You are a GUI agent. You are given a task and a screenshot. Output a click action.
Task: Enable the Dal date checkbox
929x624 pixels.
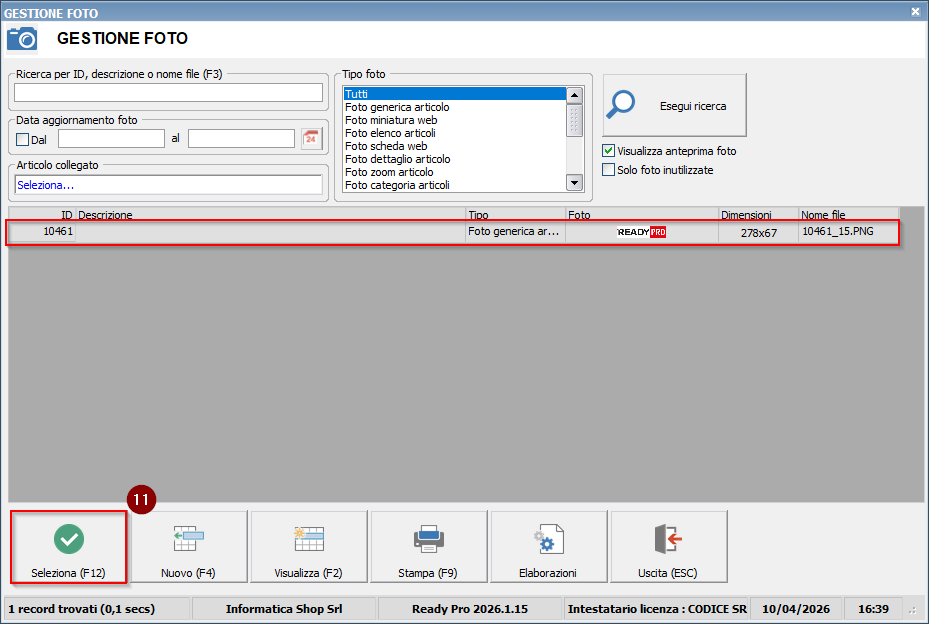(23, 140)
